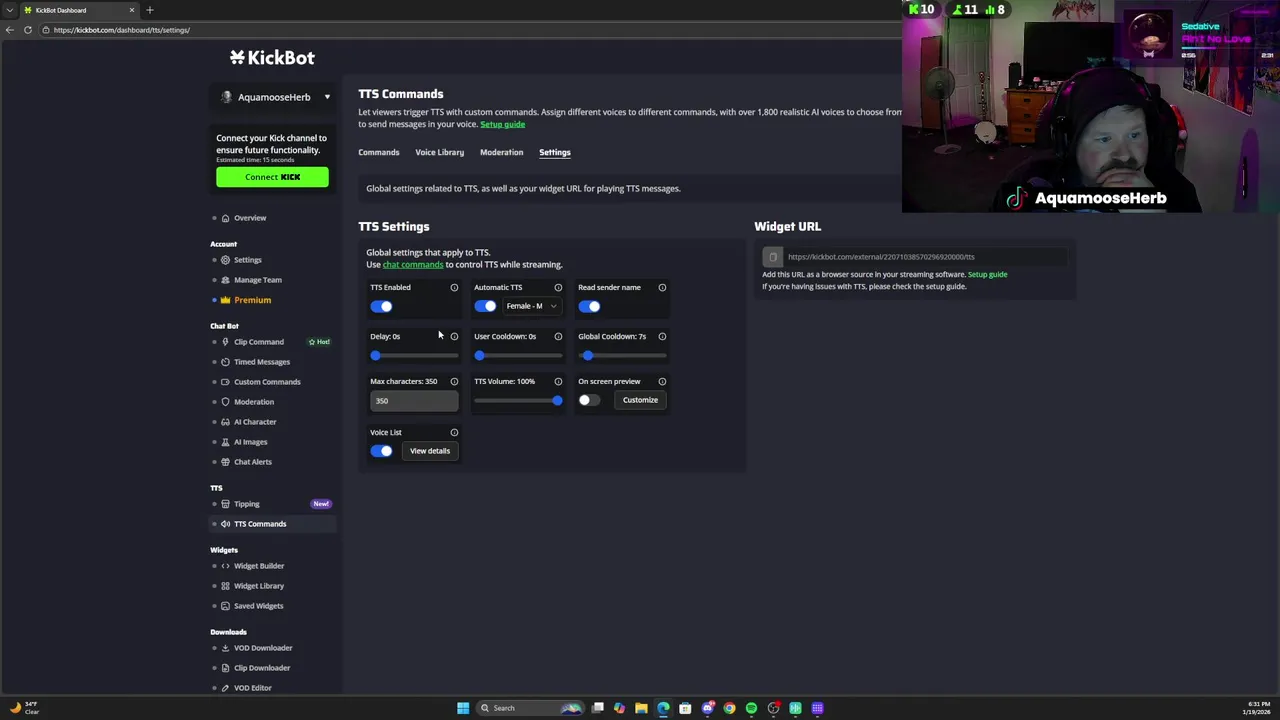Open Widget Builder page
The height and width of the screenshot is (720, 1280).
click(258, 566)
